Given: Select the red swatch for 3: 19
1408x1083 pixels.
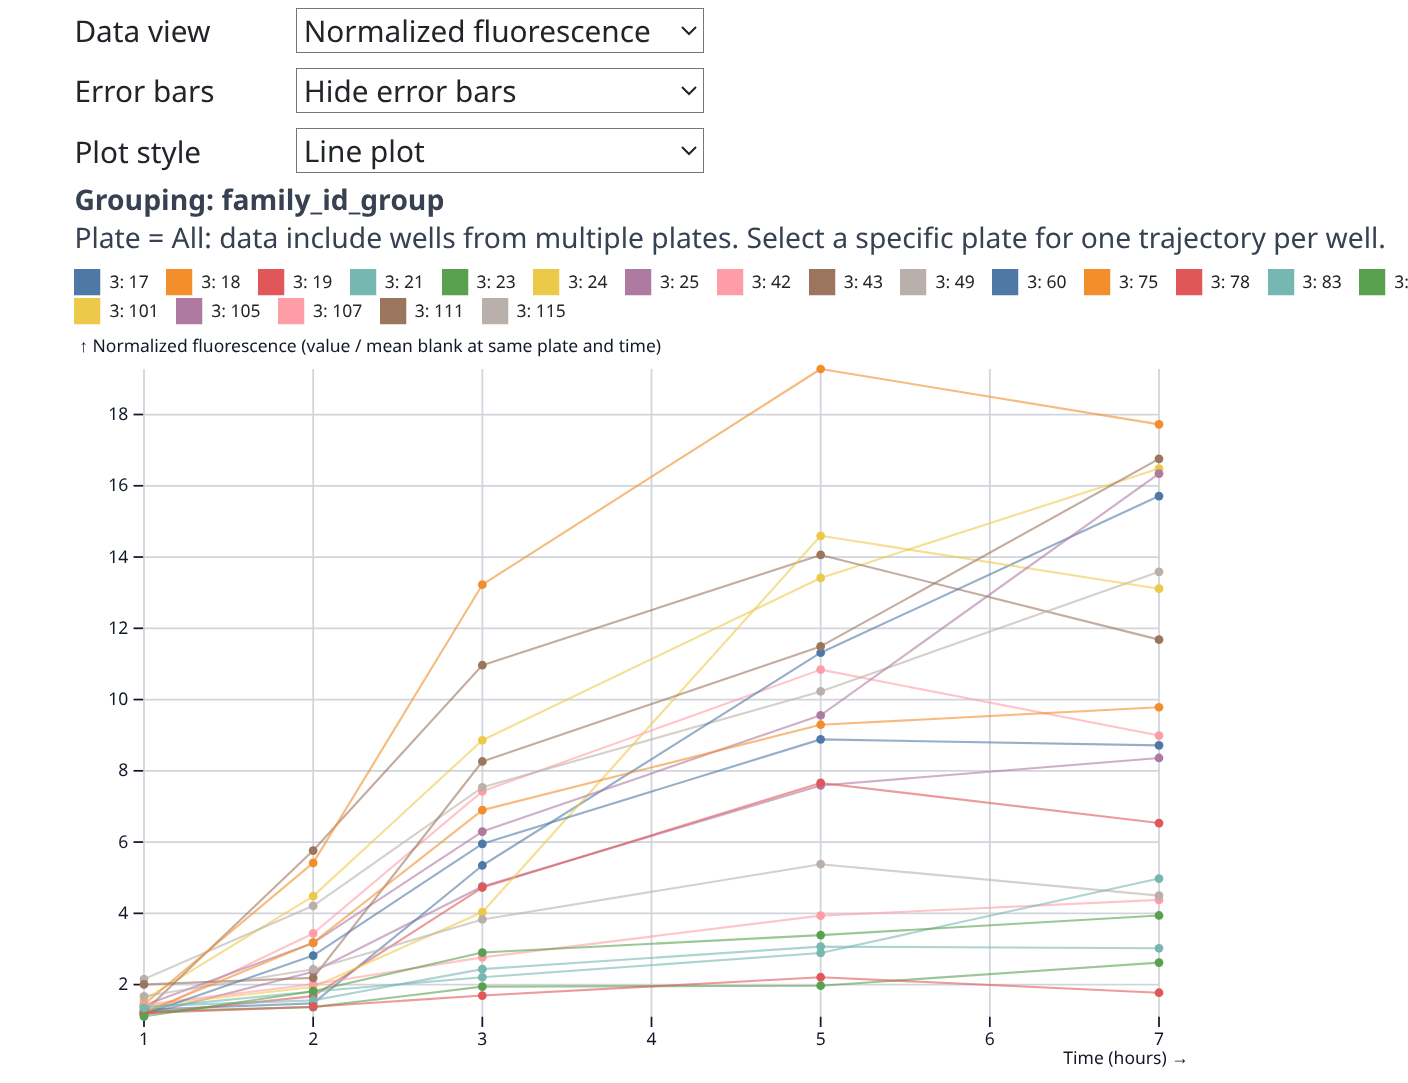Looking at the screenshot, I should click(271, 282).
